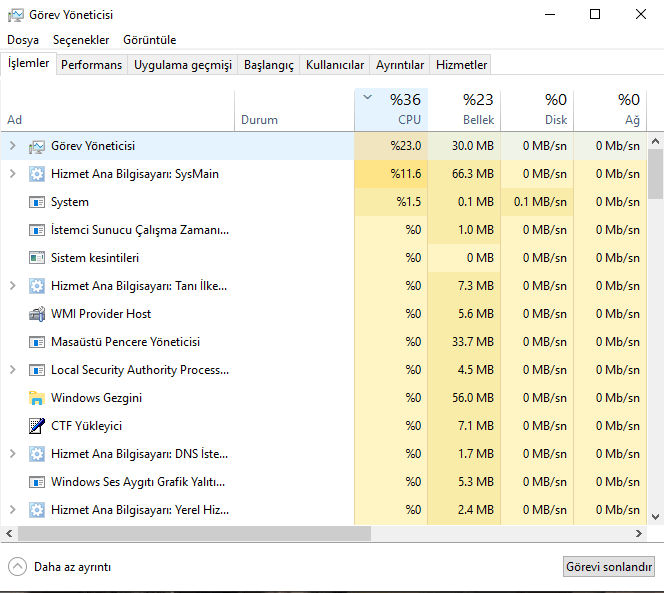Click the Masaüstü Pencere Yöneticisi icon
The width and height of the screenshot is (664, 593).
[x=37, y=342]
